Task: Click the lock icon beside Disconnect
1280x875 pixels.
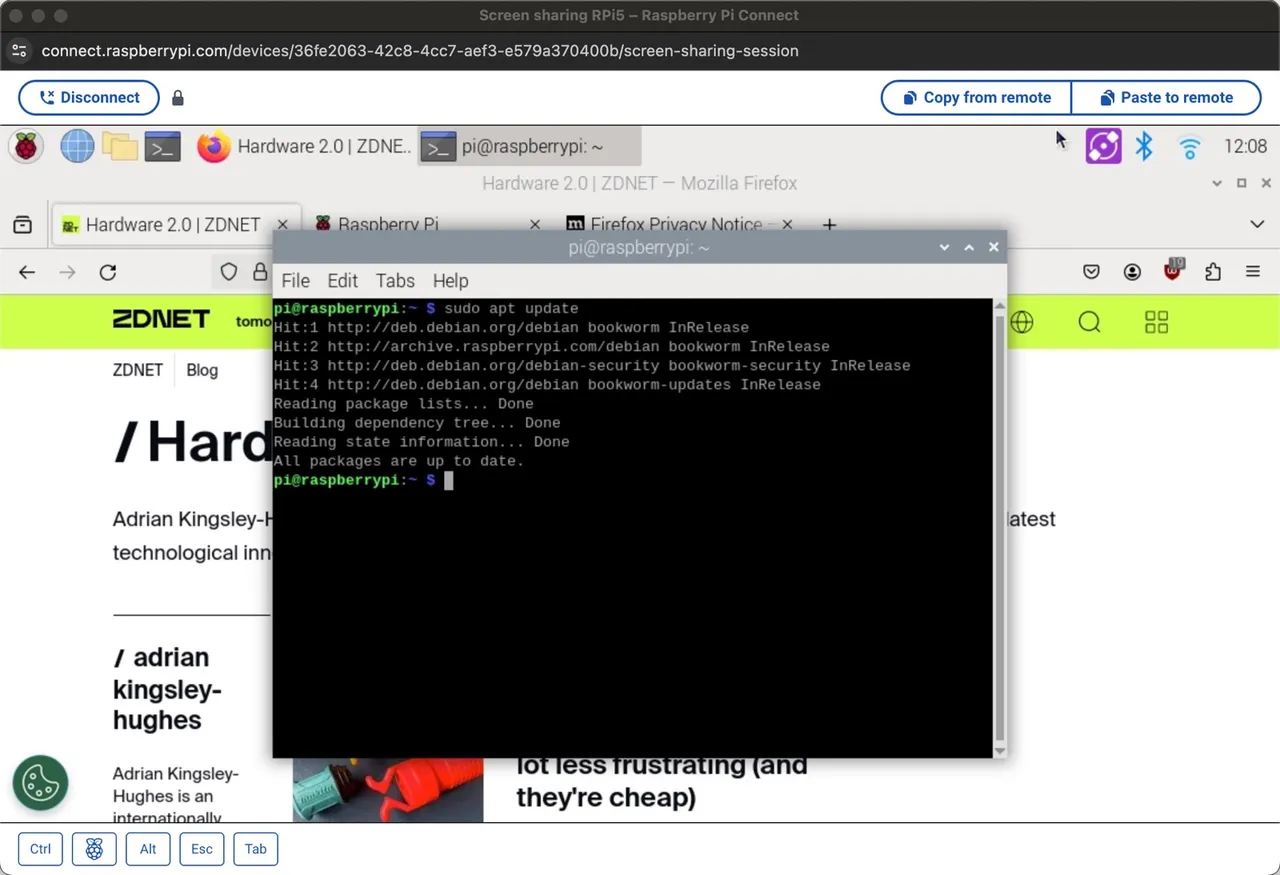Action: pyautogui.click(x=178, y=98)
